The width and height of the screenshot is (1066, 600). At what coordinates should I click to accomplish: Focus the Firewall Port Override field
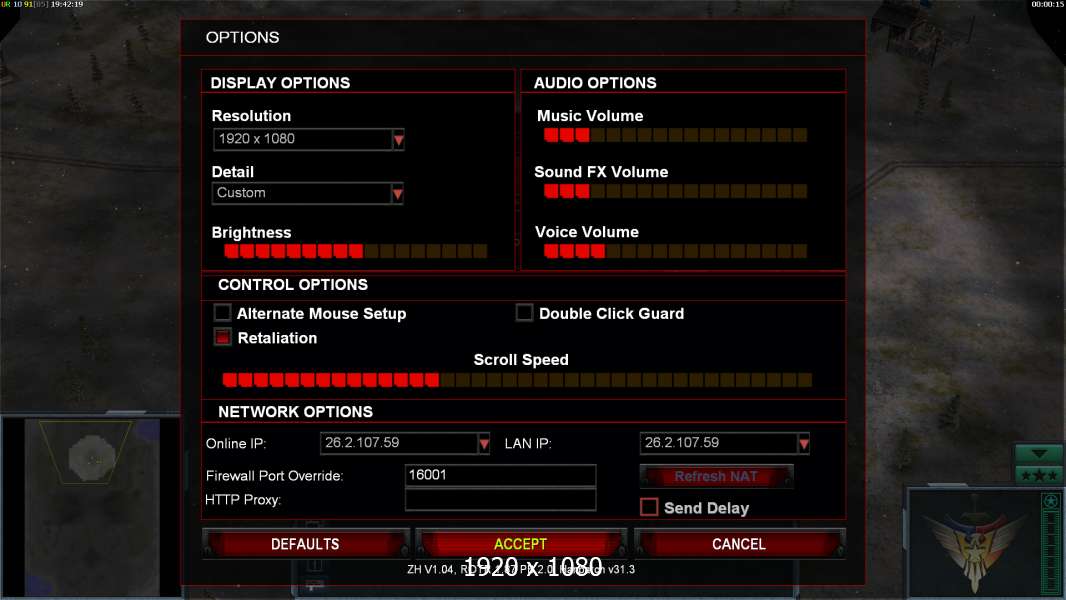pyautogui.click(x=500, y=475)
